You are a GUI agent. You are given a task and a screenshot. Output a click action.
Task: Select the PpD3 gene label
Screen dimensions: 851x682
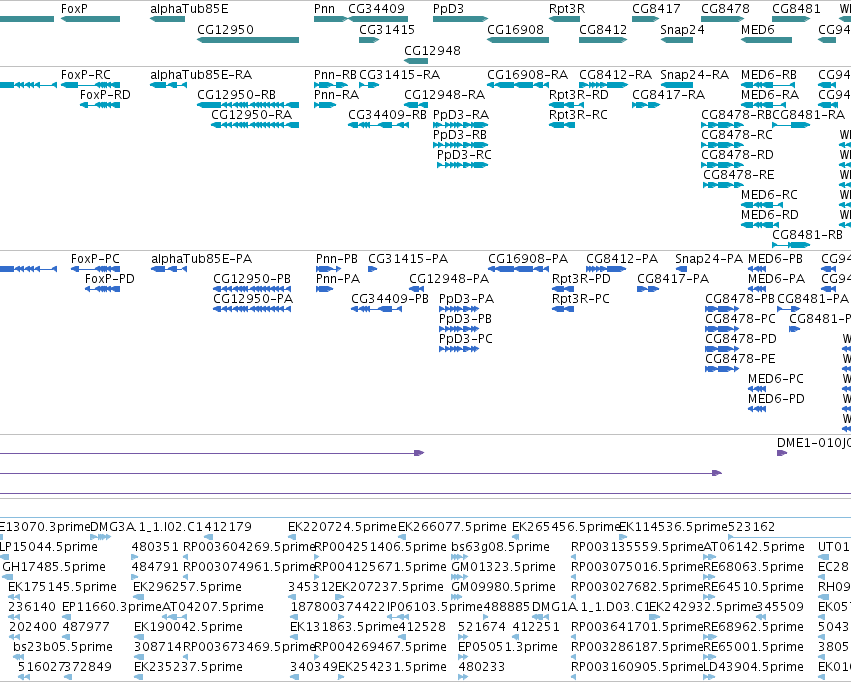[x=448, y=9]
